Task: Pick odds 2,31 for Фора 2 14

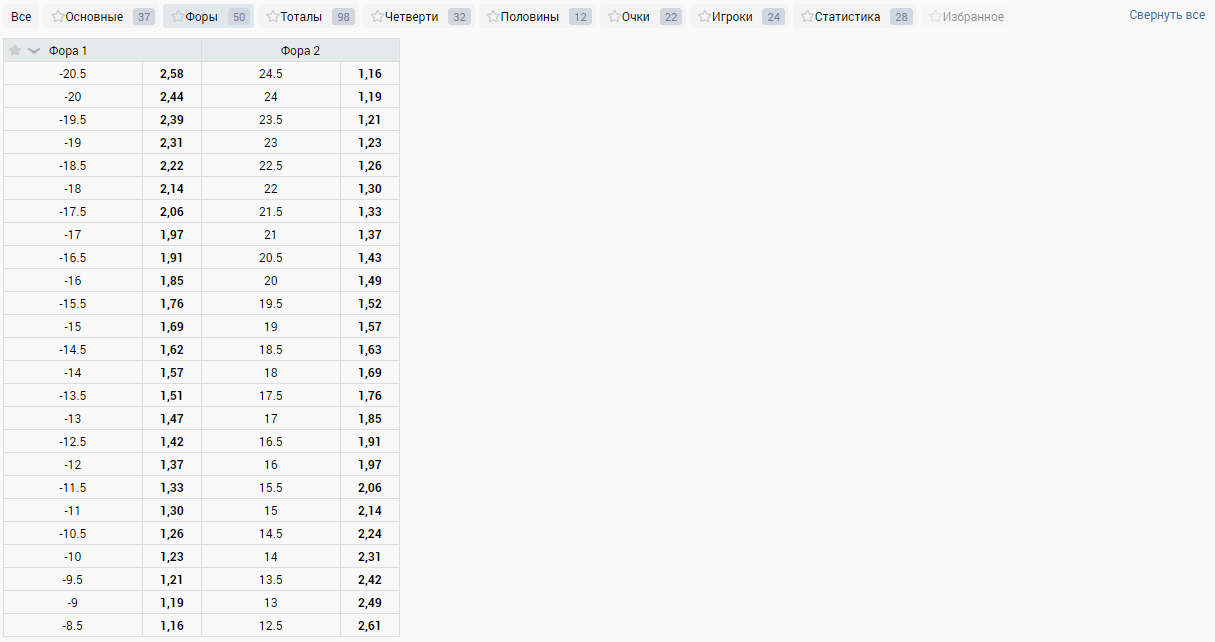Action: (370, 557)
